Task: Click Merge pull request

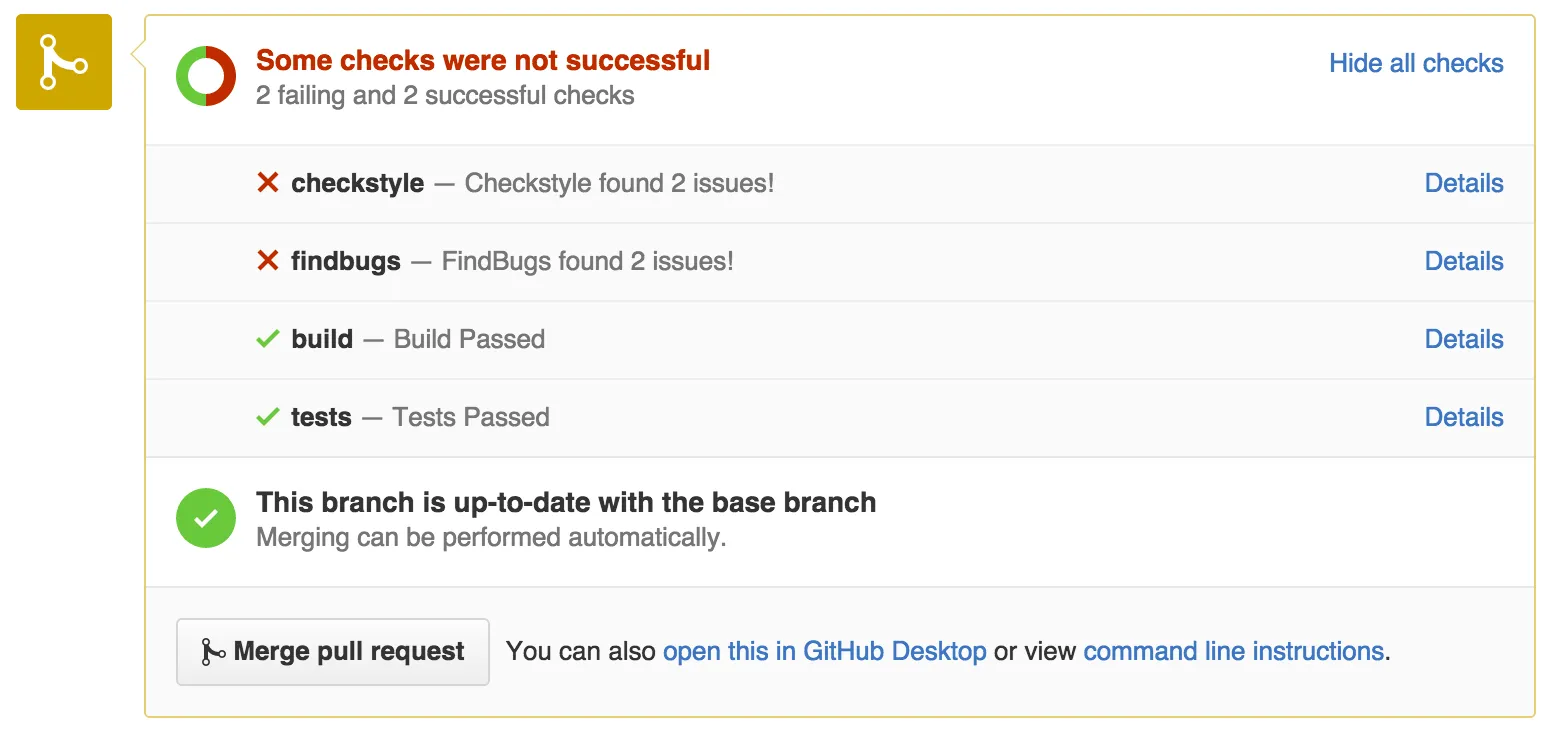Action: pyautogui.click(x=333, y=651)
